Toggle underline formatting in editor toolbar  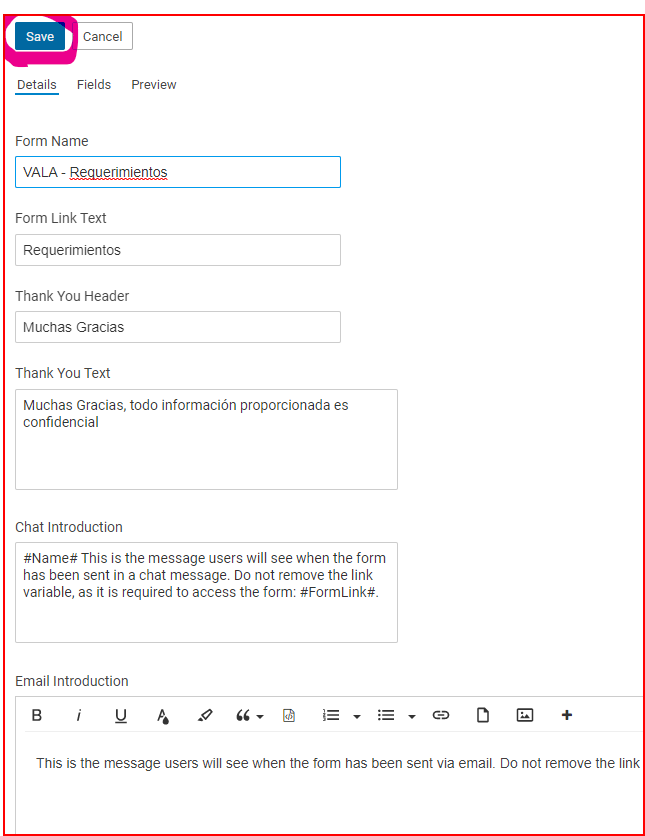click(121, 715)
